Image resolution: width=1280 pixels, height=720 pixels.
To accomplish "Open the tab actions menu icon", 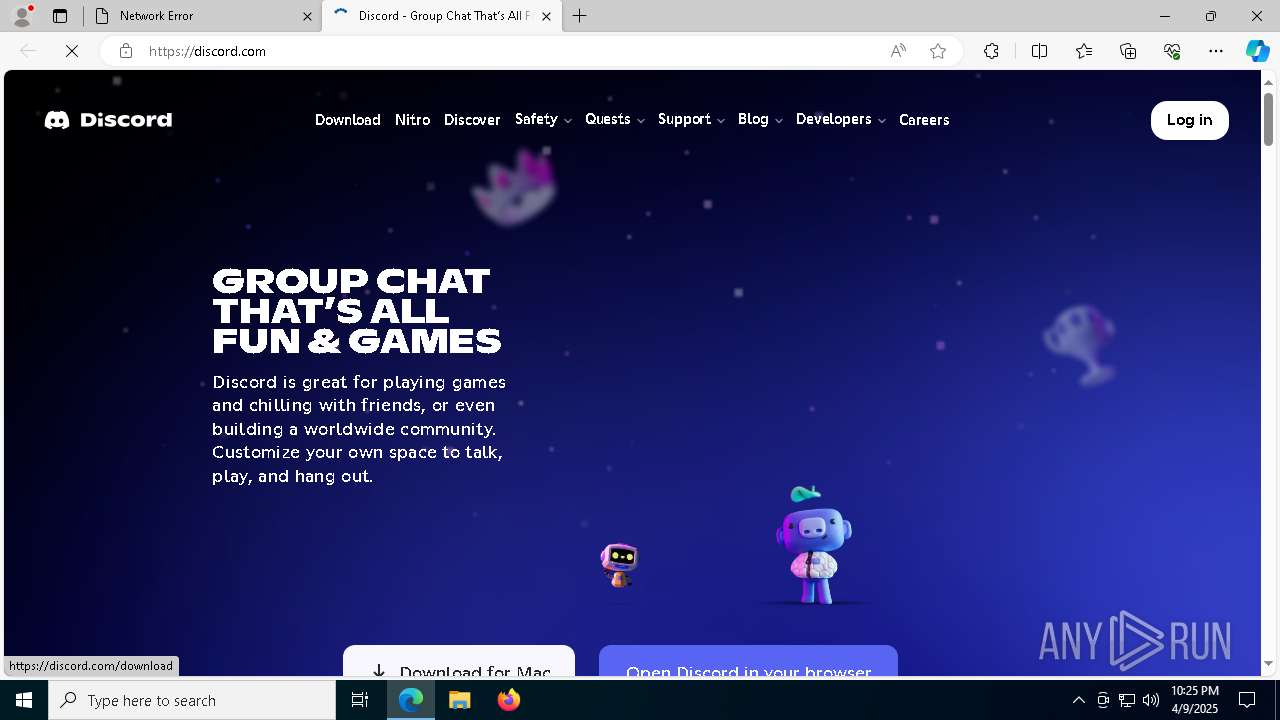I will 60,16.
